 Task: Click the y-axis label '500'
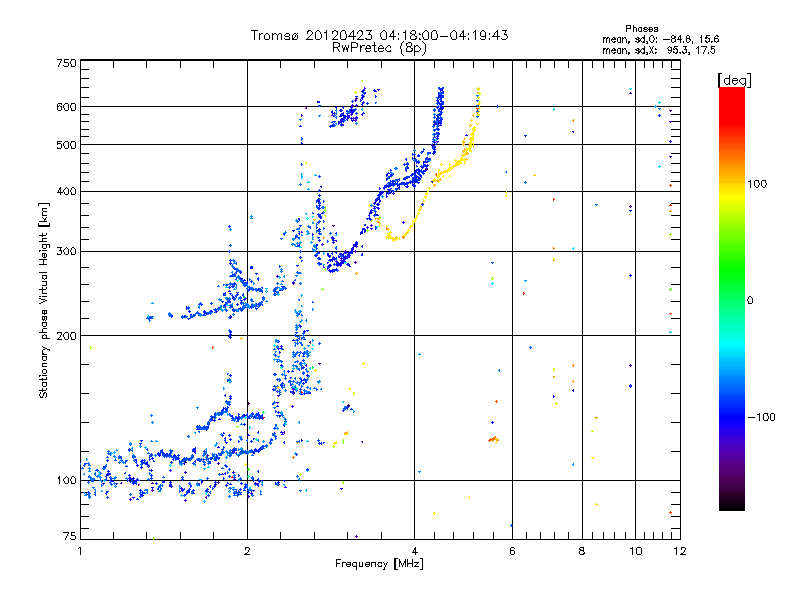66,145
